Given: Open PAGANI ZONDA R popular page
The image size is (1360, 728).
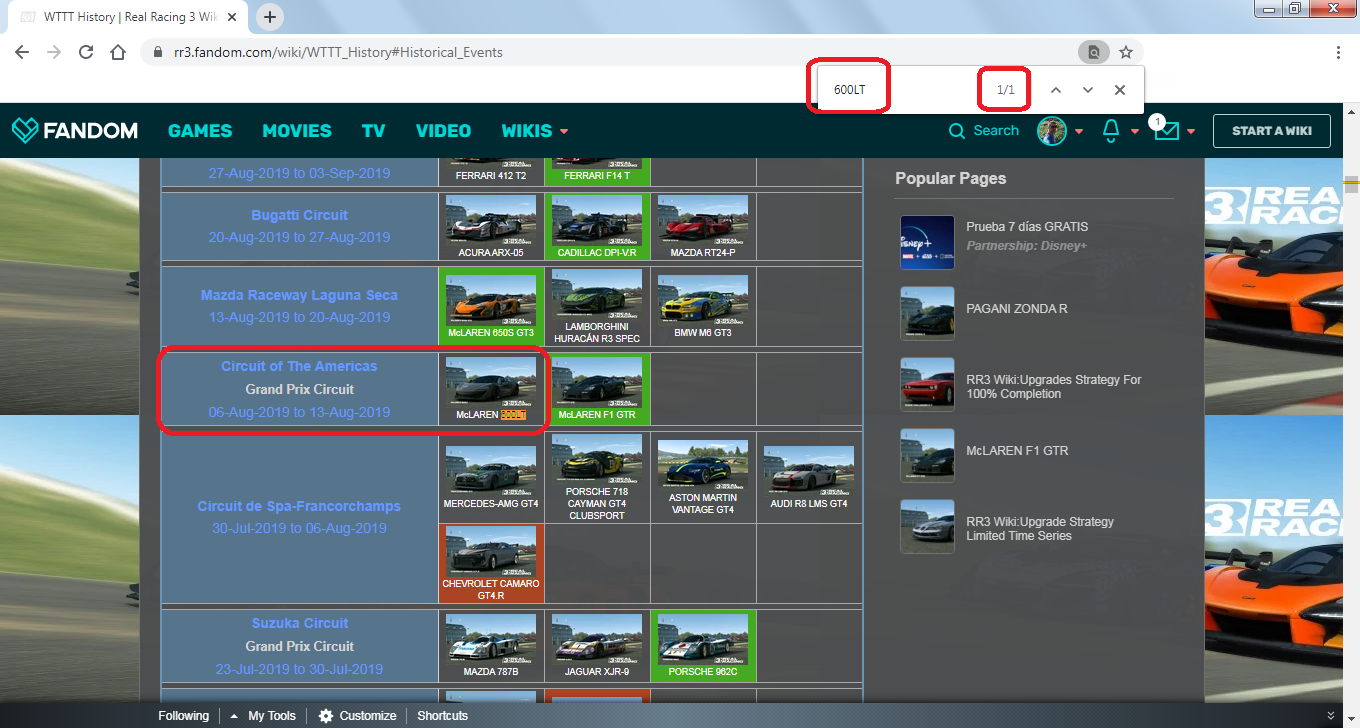Looking at the screenshot, I should [x=1017, y=309].
